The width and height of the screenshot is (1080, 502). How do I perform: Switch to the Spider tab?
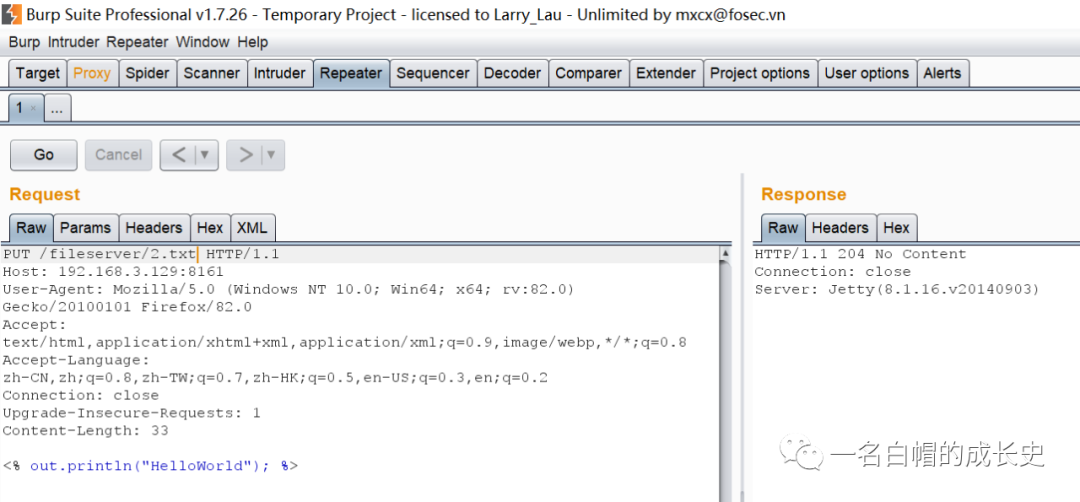coord(147,73)
